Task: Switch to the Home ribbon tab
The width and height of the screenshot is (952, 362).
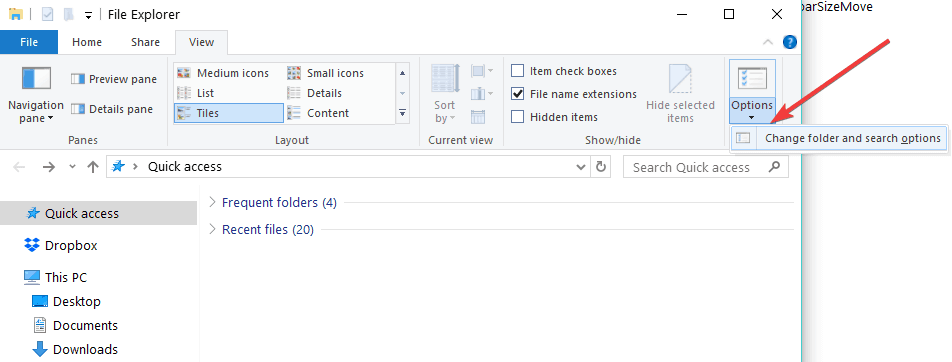Action: tap(87, 42)
